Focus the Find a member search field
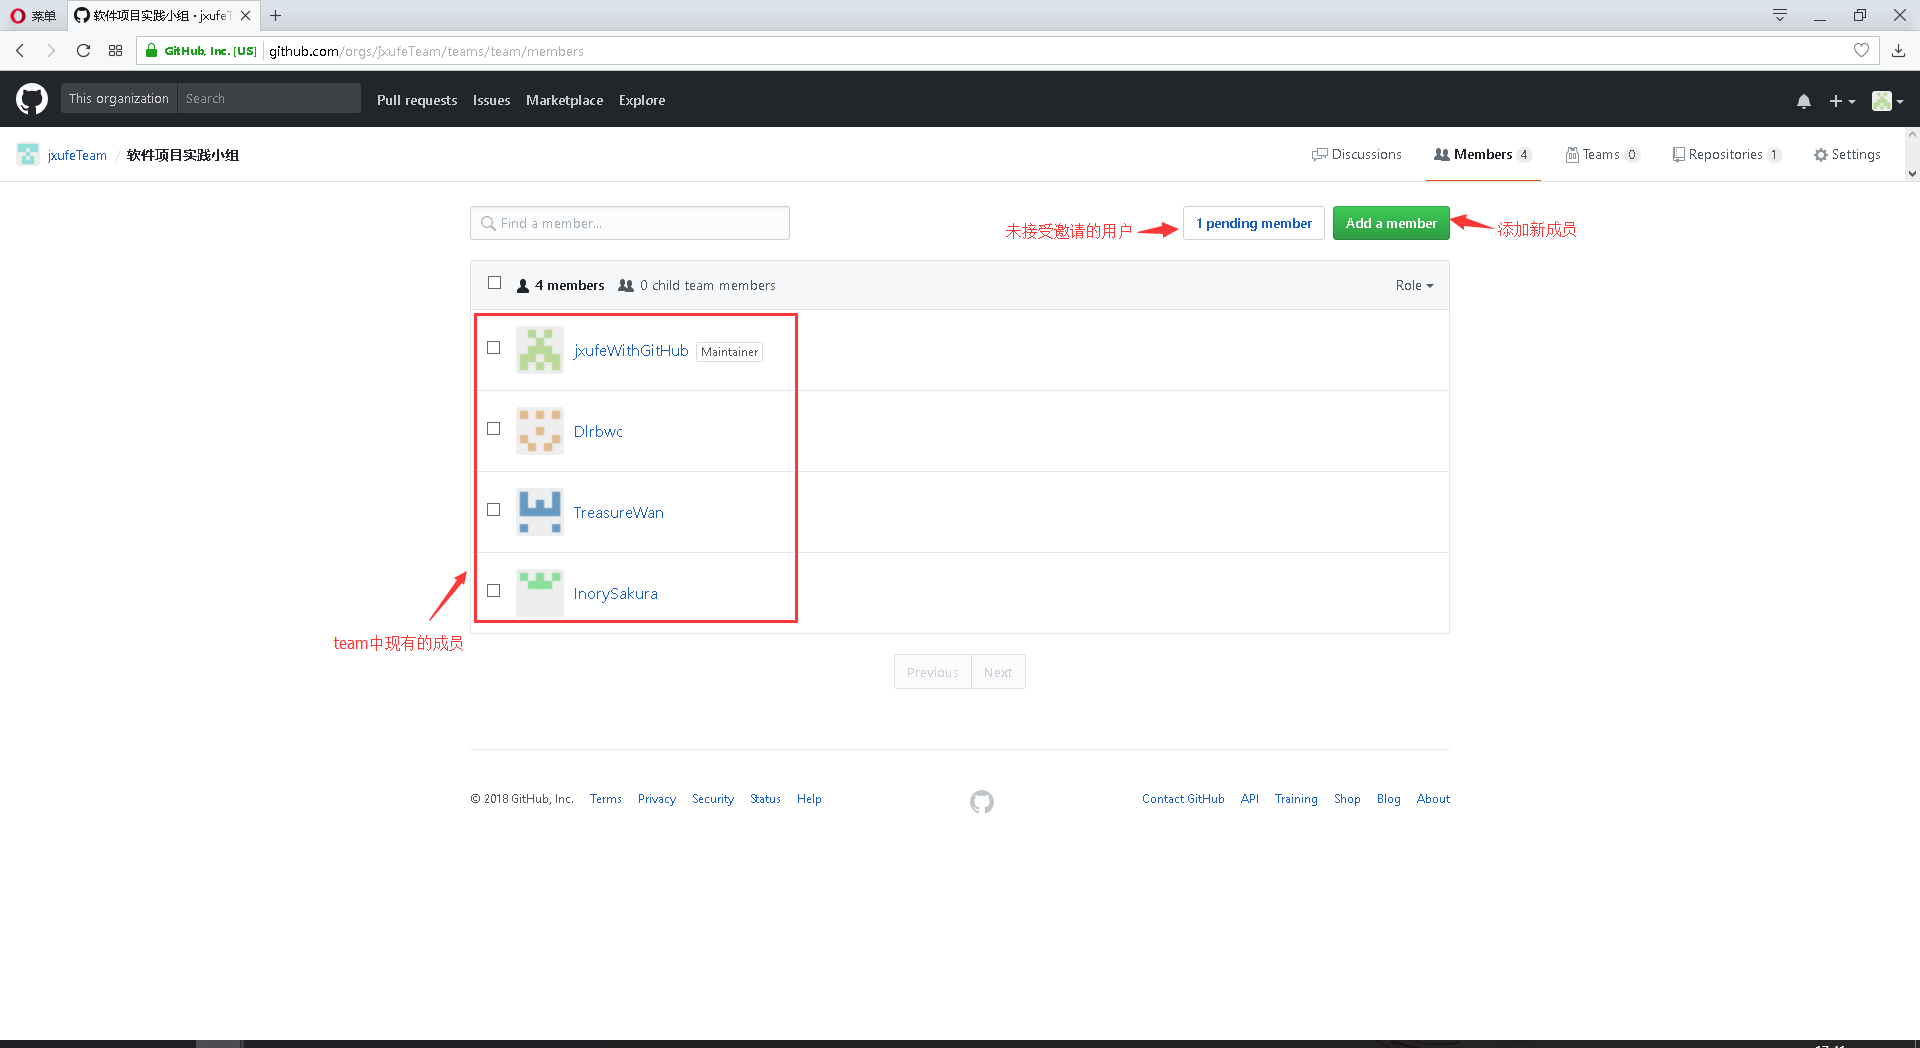 click(x=630, y=223)
